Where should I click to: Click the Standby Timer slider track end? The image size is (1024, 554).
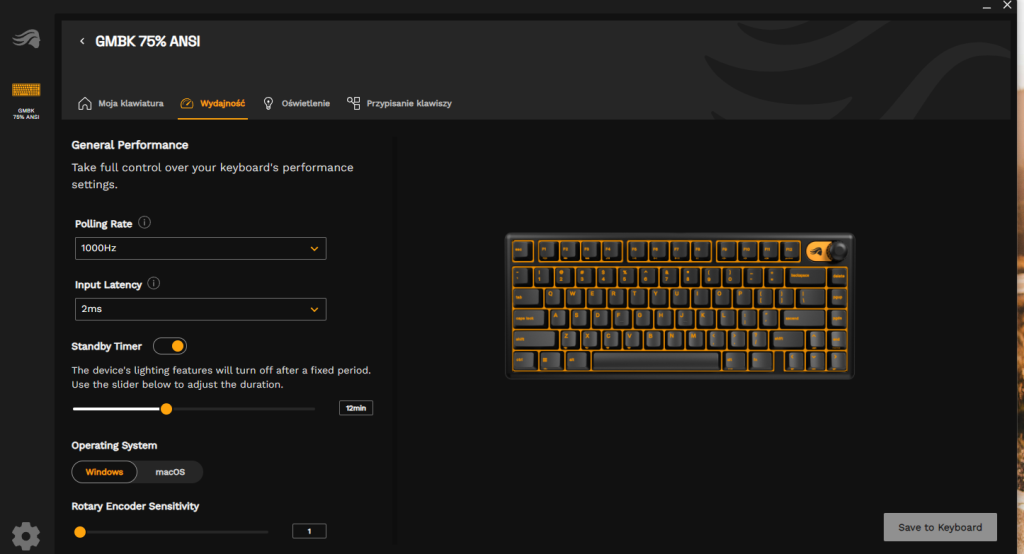click(x=313, y=409)
